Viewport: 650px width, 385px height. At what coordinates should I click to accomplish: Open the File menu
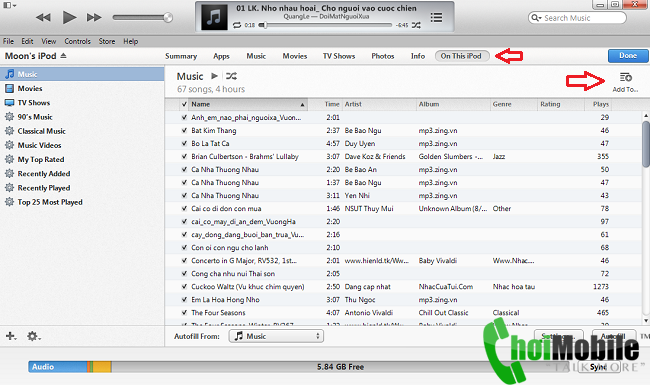(8, 41)
